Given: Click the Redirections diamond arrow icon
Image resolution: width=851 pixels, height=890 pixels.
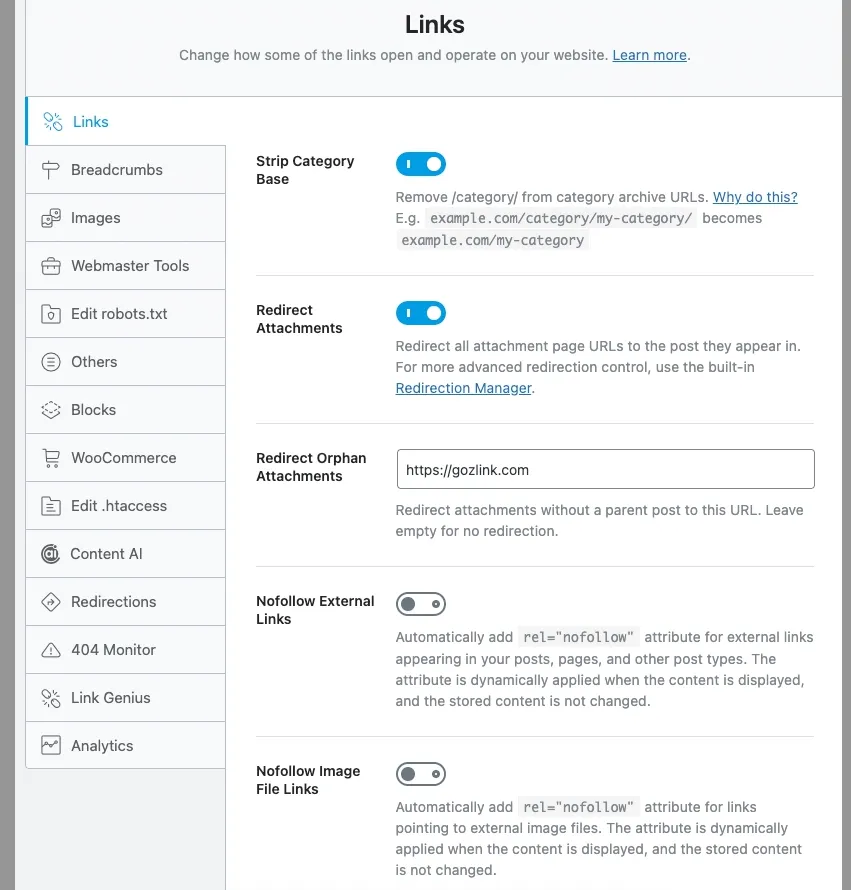Looking at the screenshot, I should tap(51, 602).
